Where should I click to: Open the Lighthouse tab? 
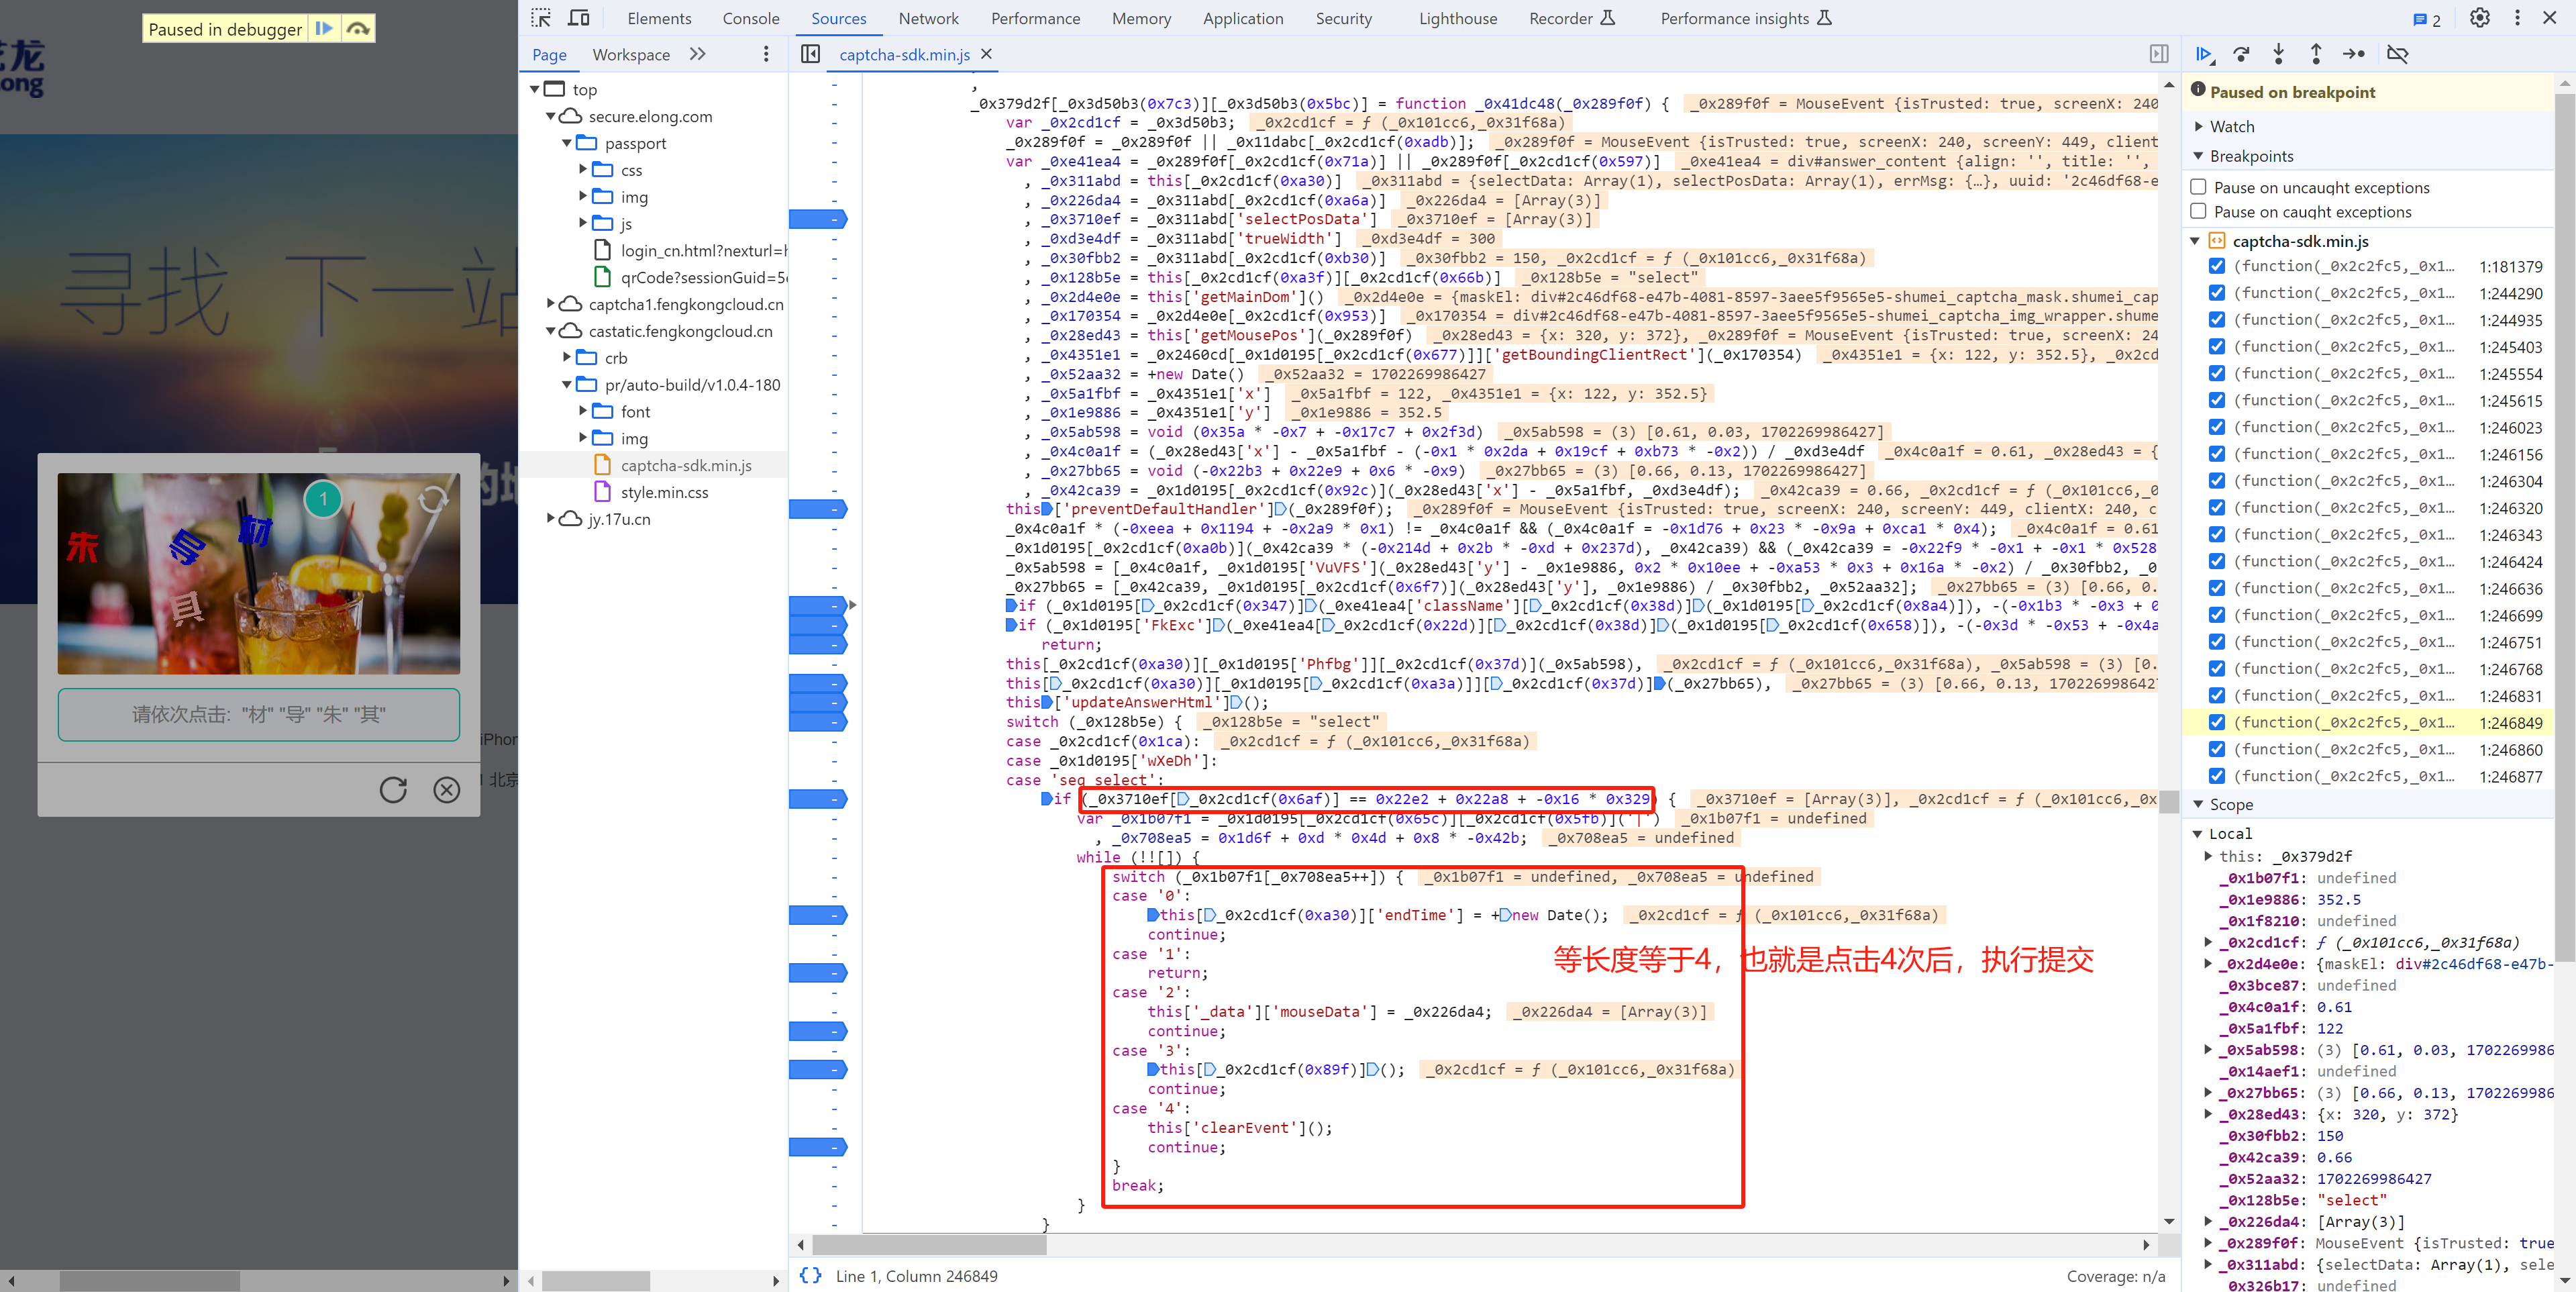pyautogui.click(x=1457, y=18)
